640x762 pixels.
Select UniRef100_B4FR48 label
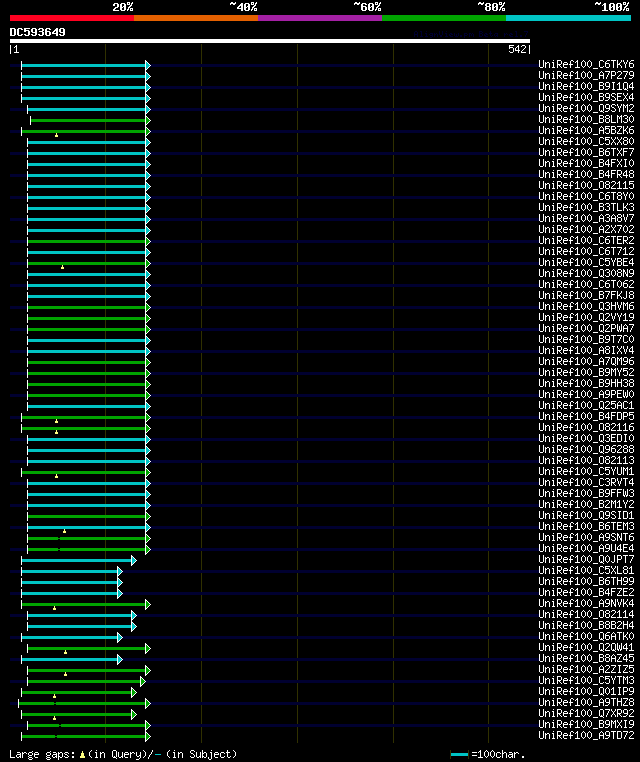(x=586, y=174)
